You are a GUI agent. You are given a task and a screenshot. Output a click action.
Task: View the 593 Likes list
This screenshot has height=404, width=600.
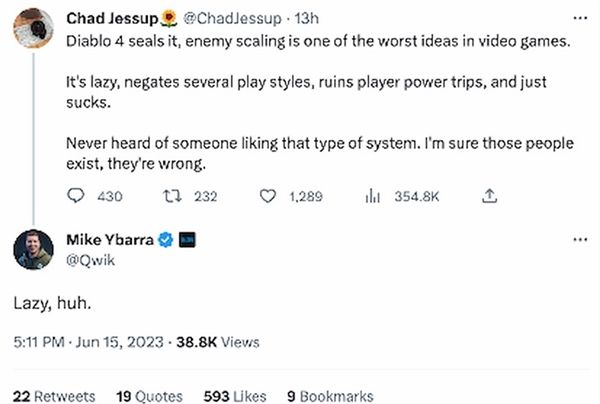[235, 396]
